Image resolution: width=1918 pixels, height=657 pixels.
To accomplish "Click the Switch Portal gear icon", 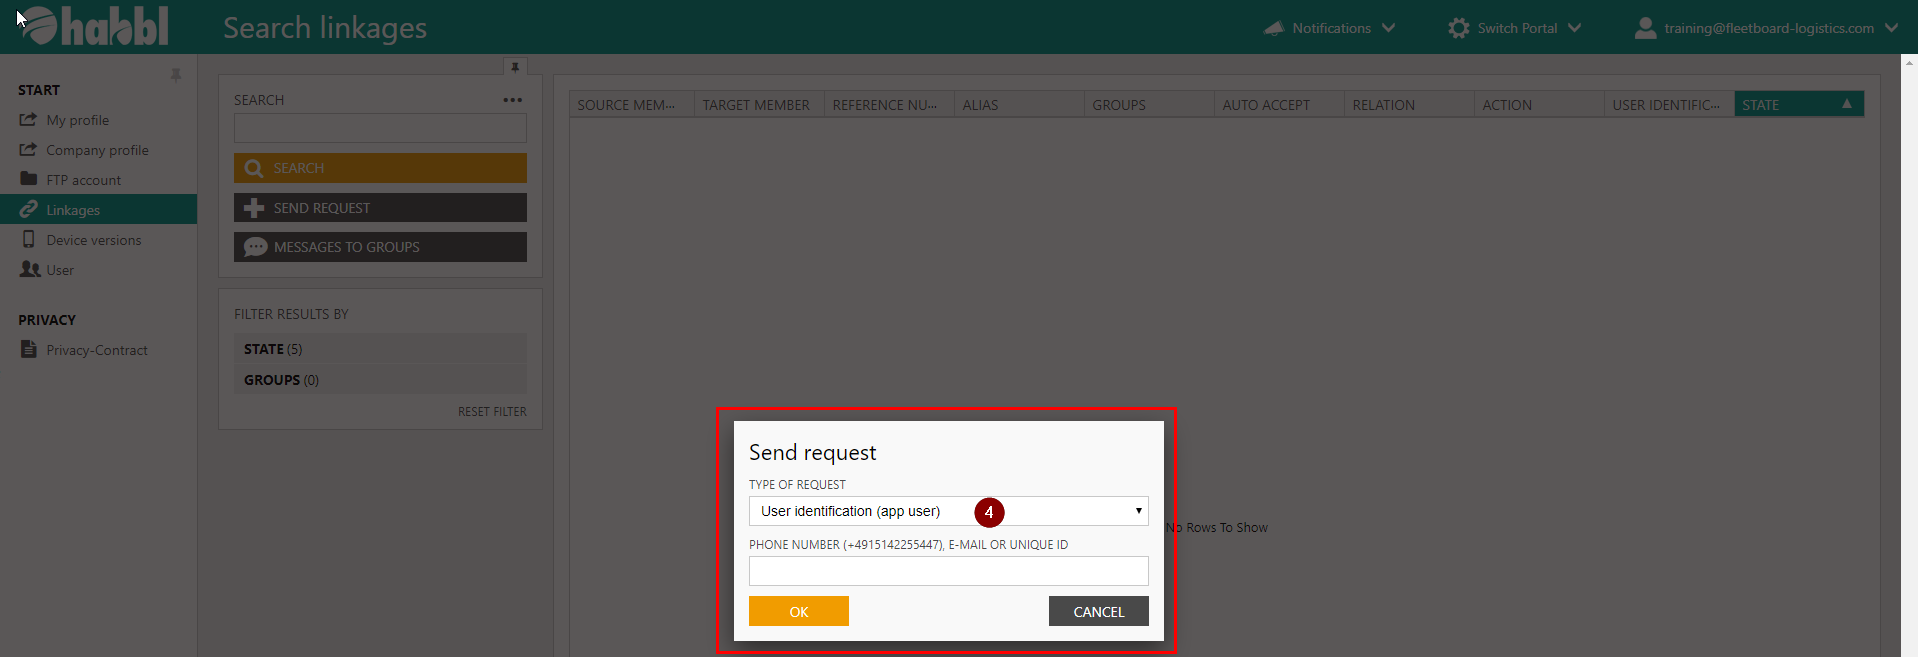I will 1459,28.
